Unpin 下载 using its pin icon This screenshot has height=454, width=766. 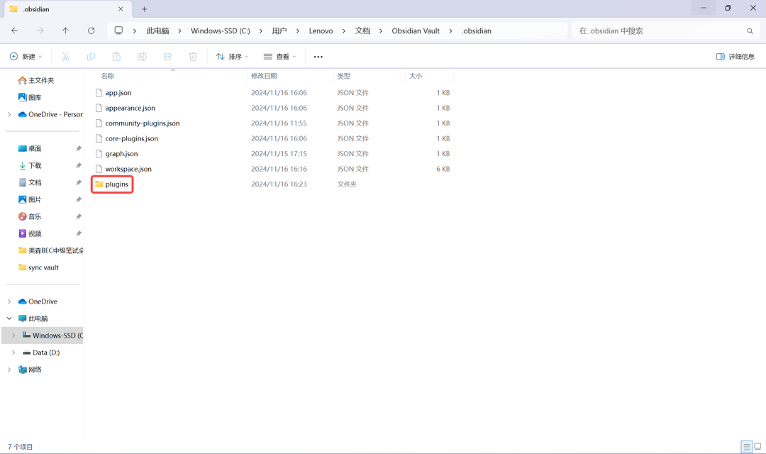(x=78, y=166)
